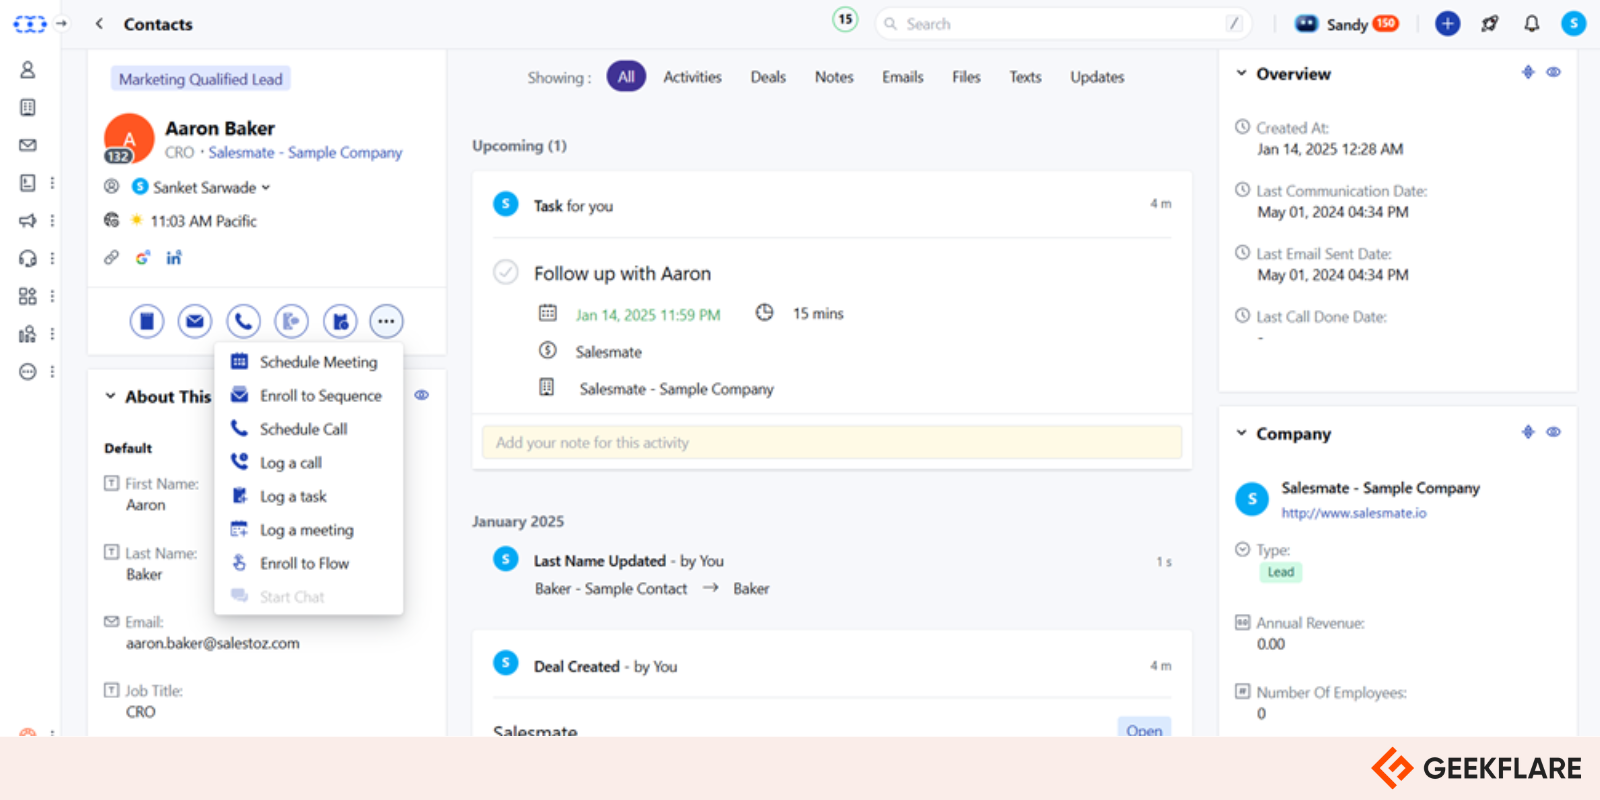This screenshot has width=1600, height=800.
Task: Select Enroll to Sequence menu entry
Action: (309, 395)
